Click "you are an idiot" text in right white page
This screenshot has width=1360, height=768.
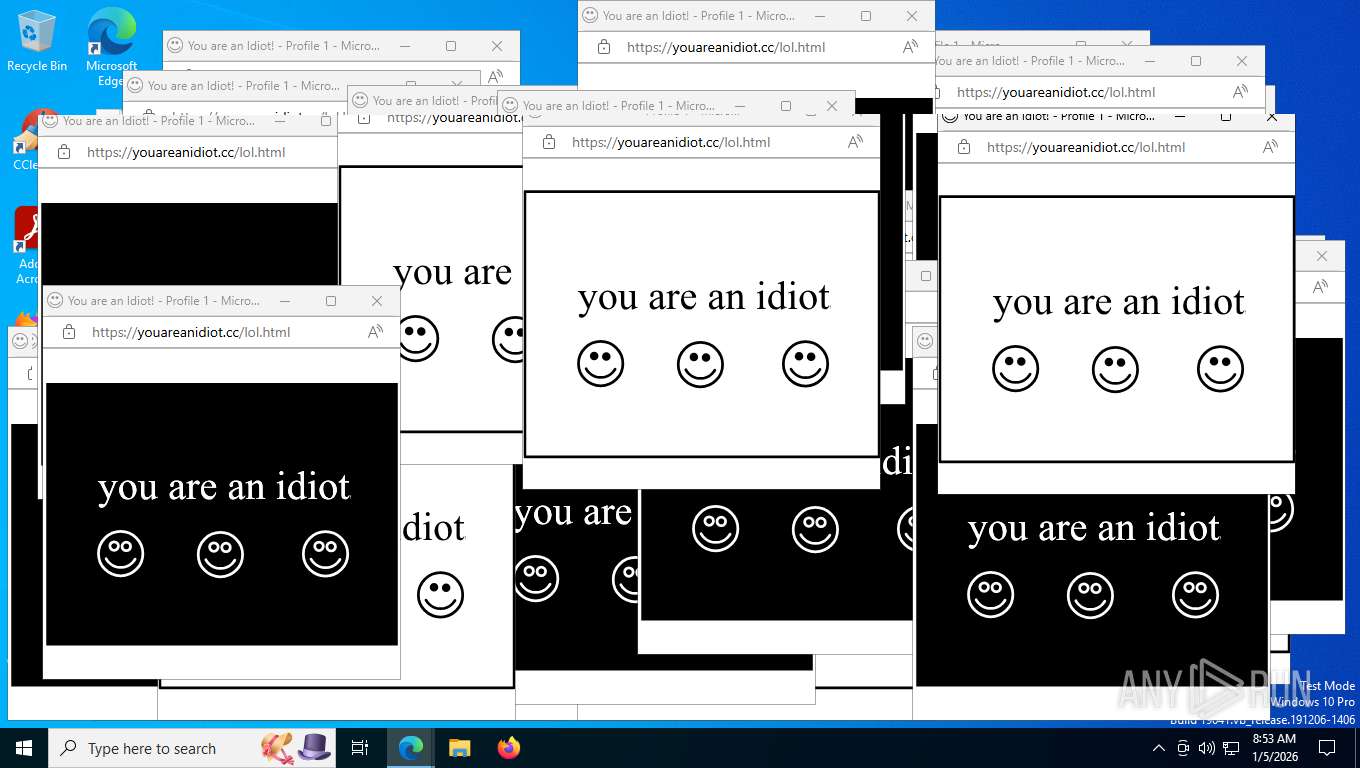tap(1119, 302)
